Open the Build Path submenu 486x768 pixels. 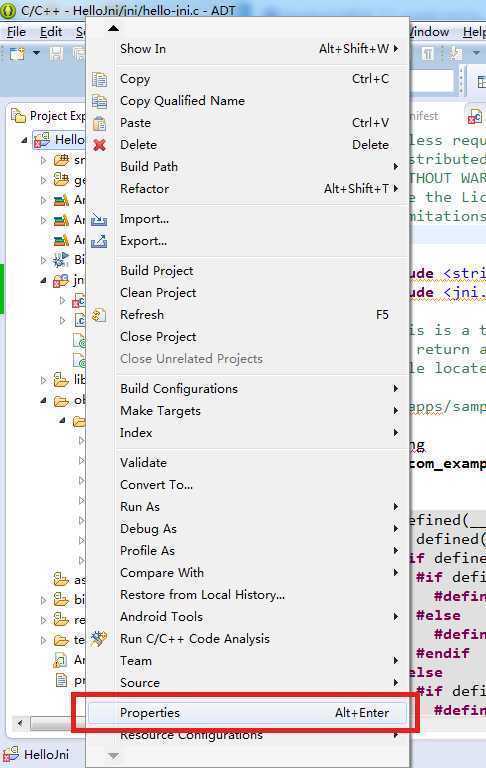click(248, 167)
